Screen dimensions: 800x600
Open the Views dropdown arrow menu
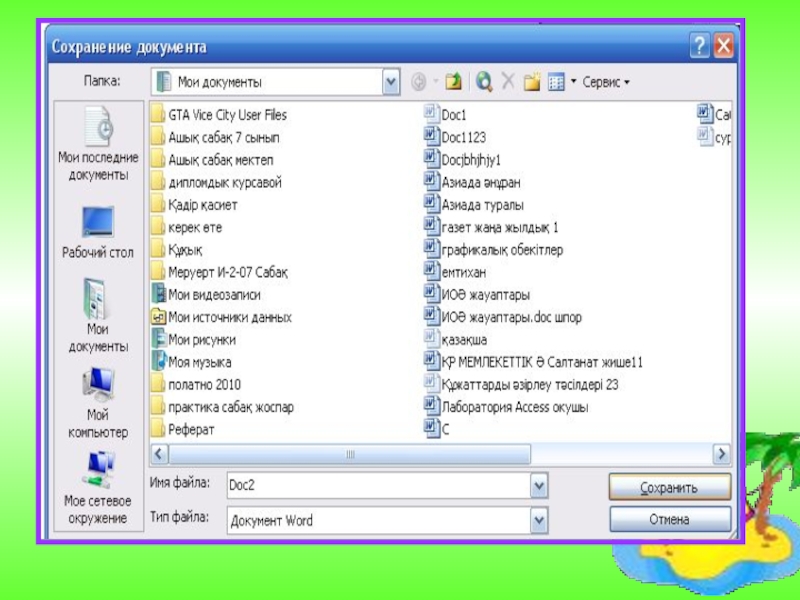[x=572, y=82]
